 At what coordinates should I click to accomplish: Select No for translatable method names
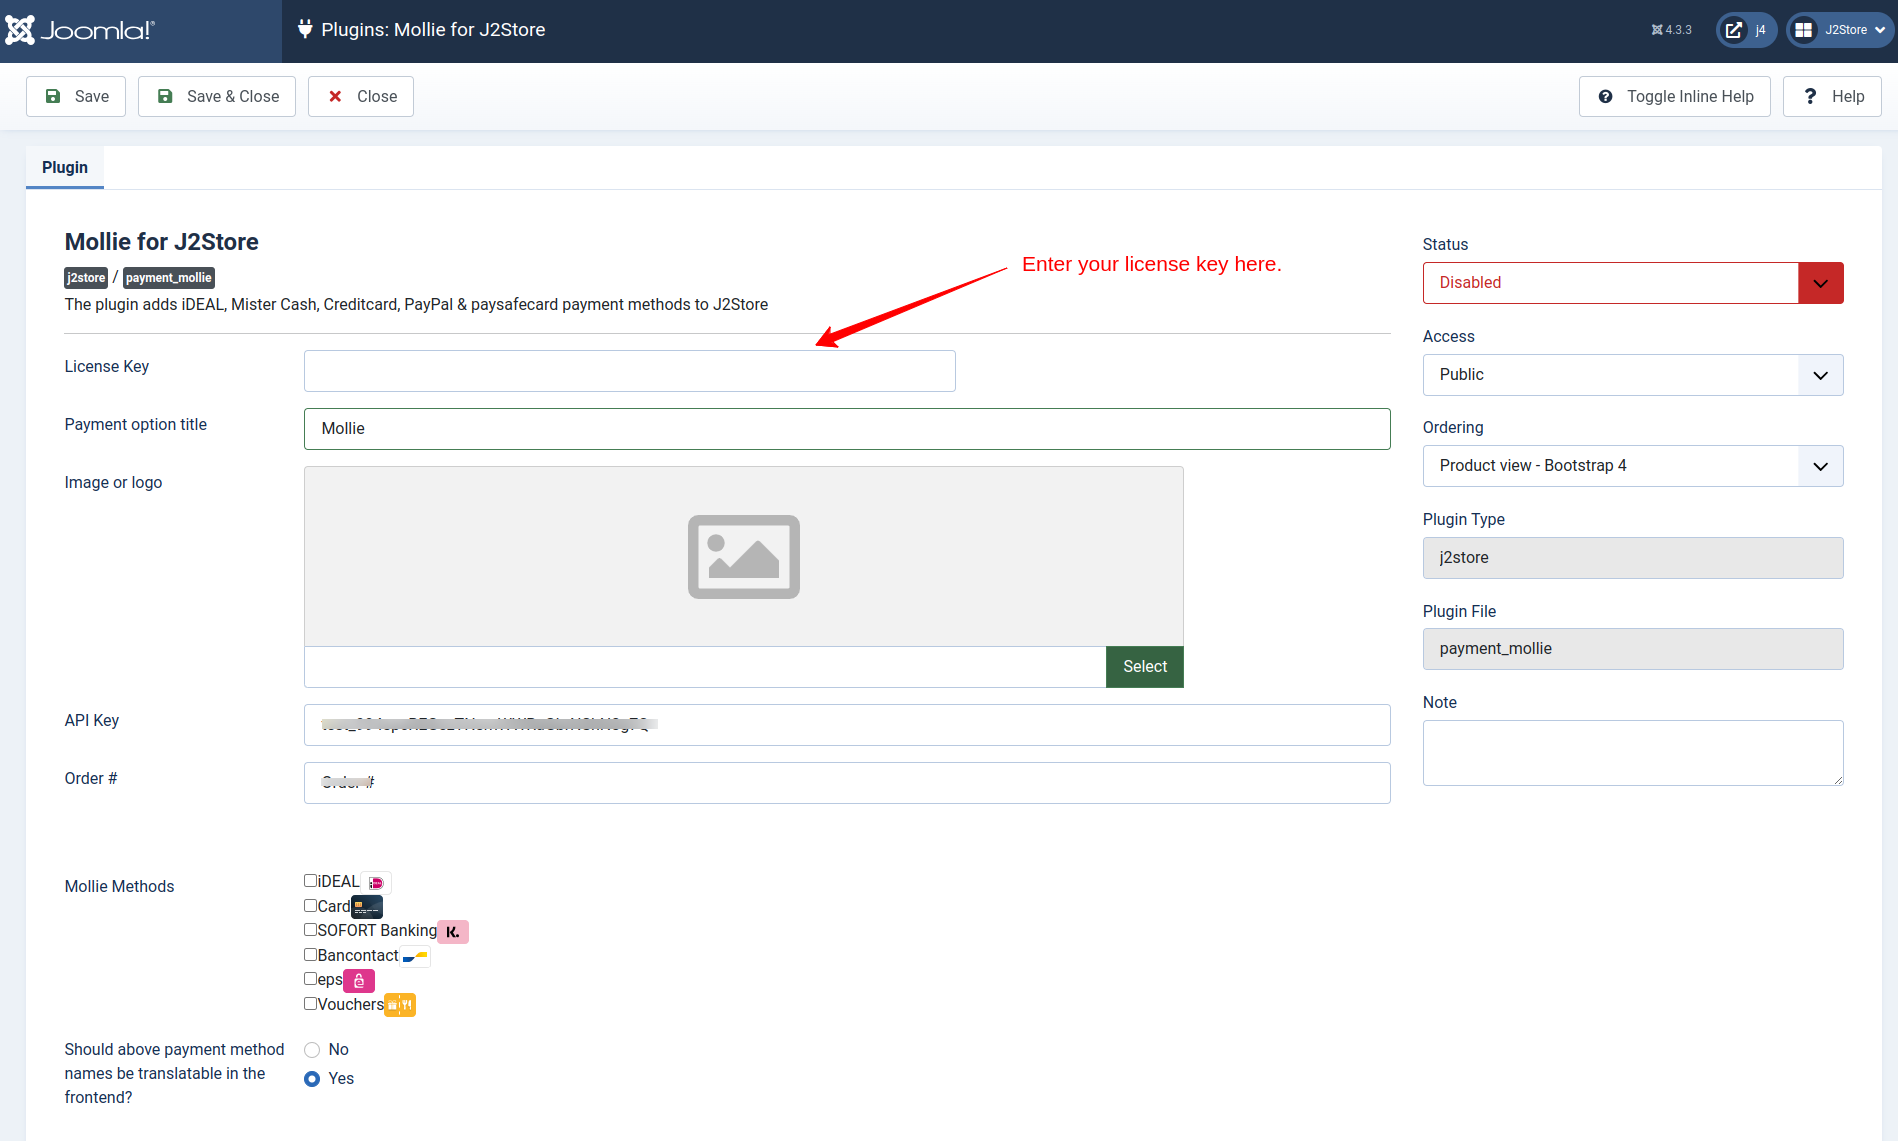tap(312, 1050)
